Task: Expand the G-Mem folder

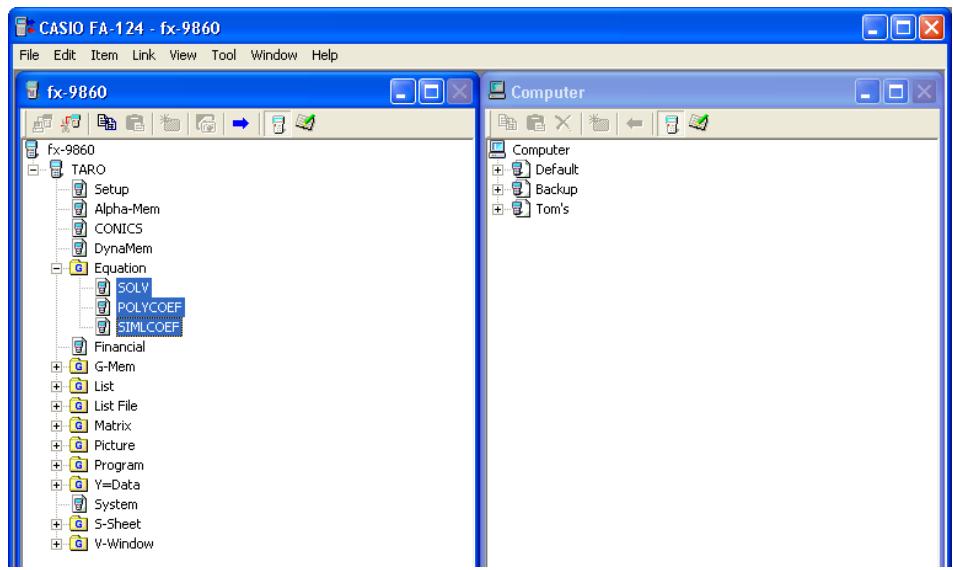Action: tap(57, 366)
